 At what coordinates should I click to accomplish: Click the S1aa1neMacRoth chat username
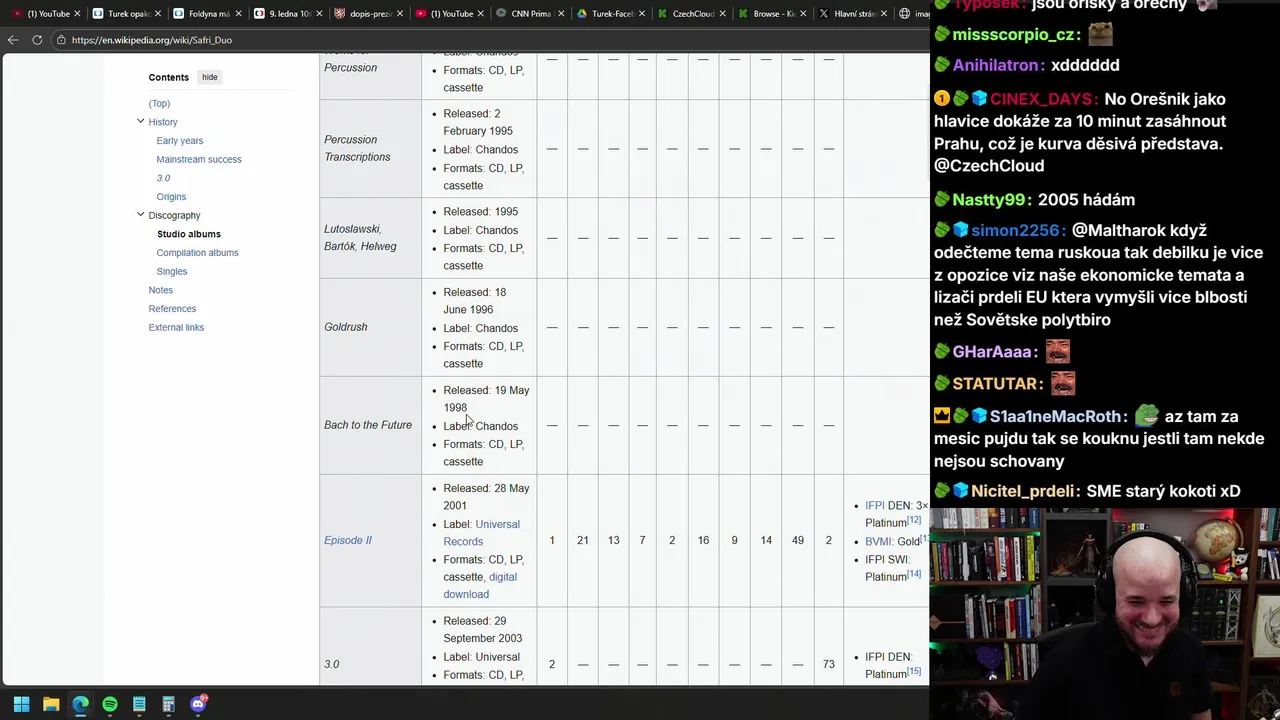pyautogui.click(x=1056, y=417)
